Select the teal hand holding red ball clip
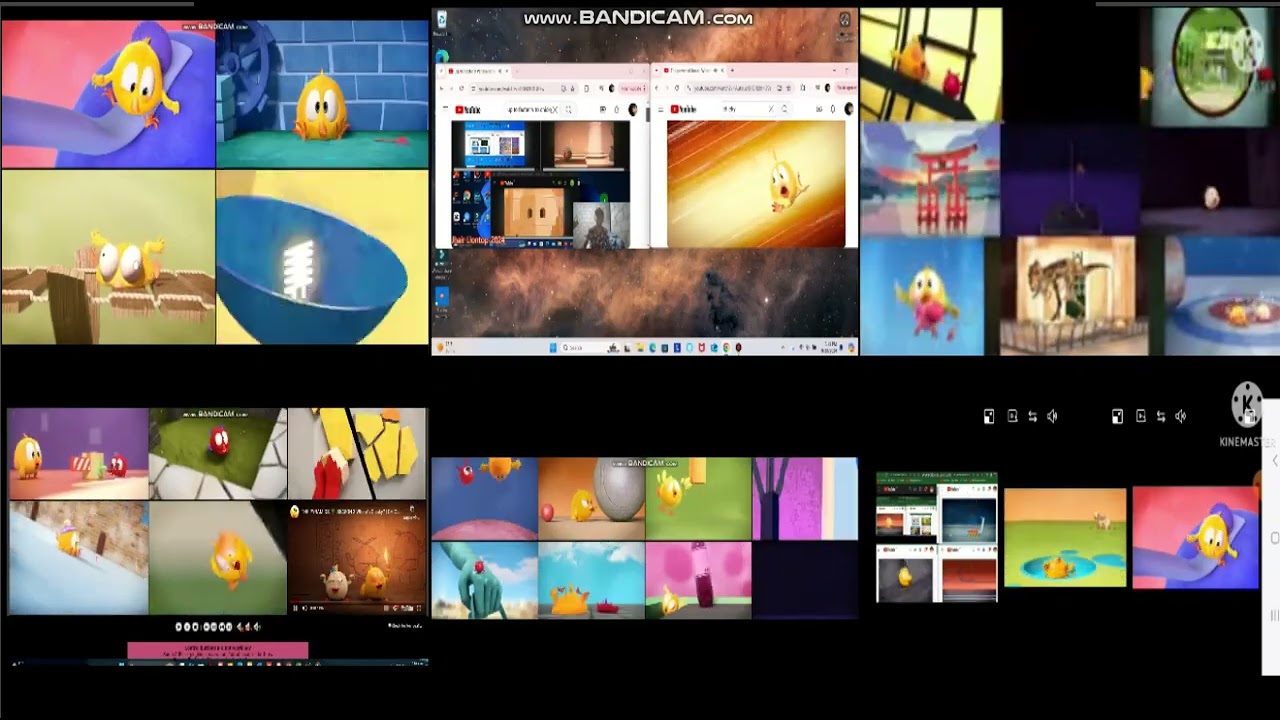 (484, 580)
